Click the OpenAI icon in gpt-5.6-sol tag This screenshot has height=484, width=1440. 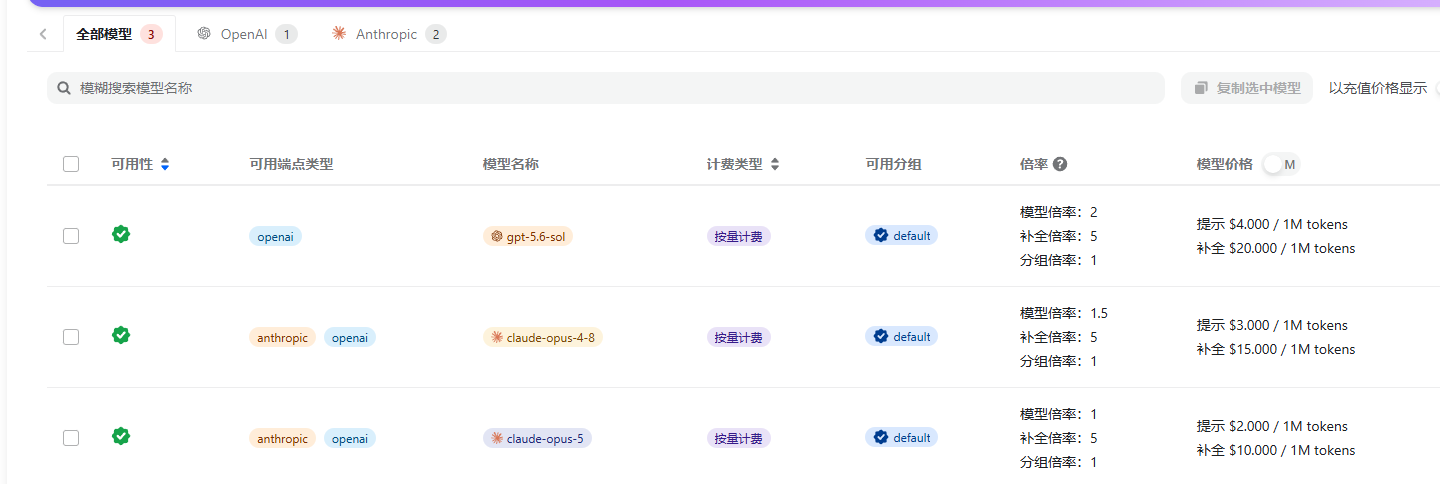click(497, 237)
